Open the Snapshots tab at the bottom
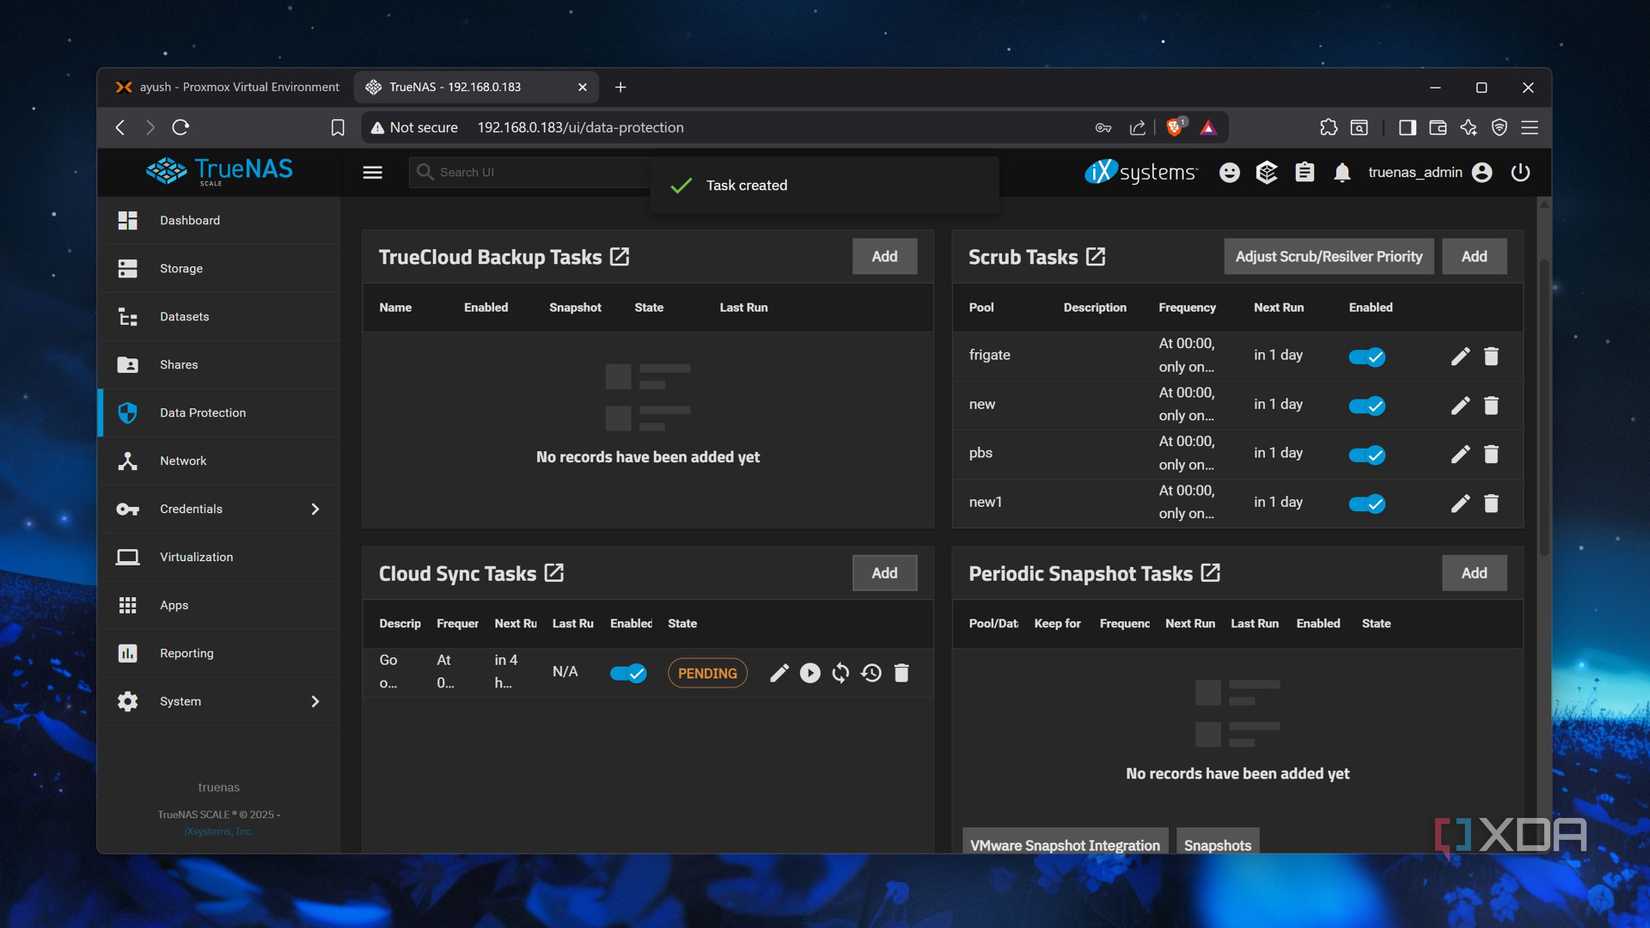Screen dimensions: 1650x928 point(1217,845)
